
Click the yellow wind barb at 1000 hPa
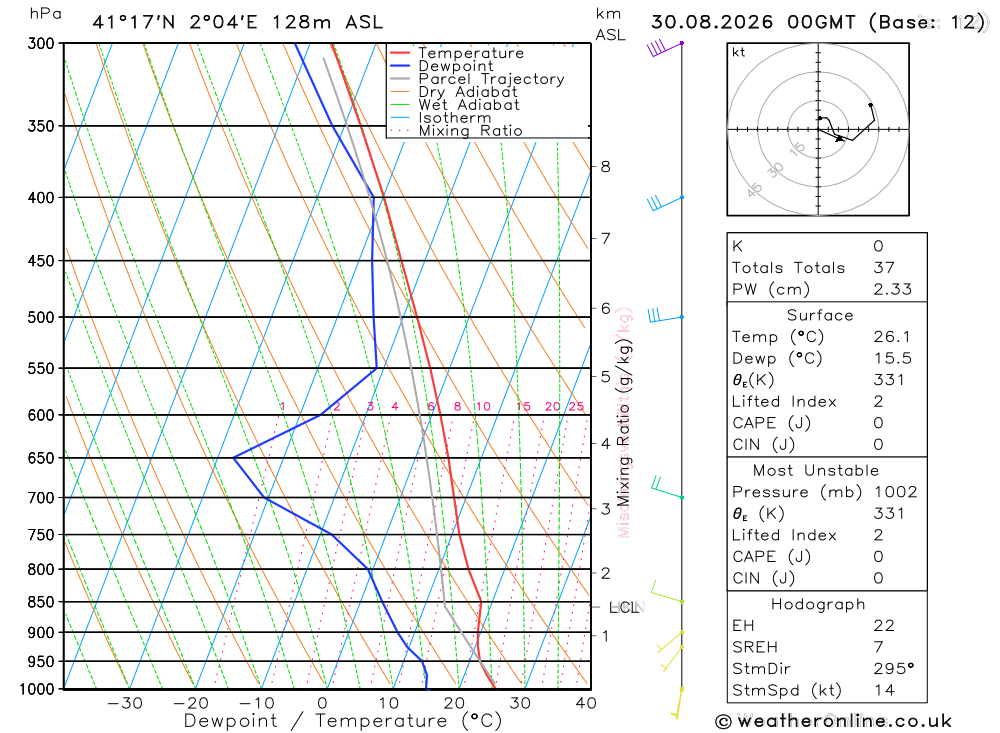pyautogui.click(x=678, y=703)
